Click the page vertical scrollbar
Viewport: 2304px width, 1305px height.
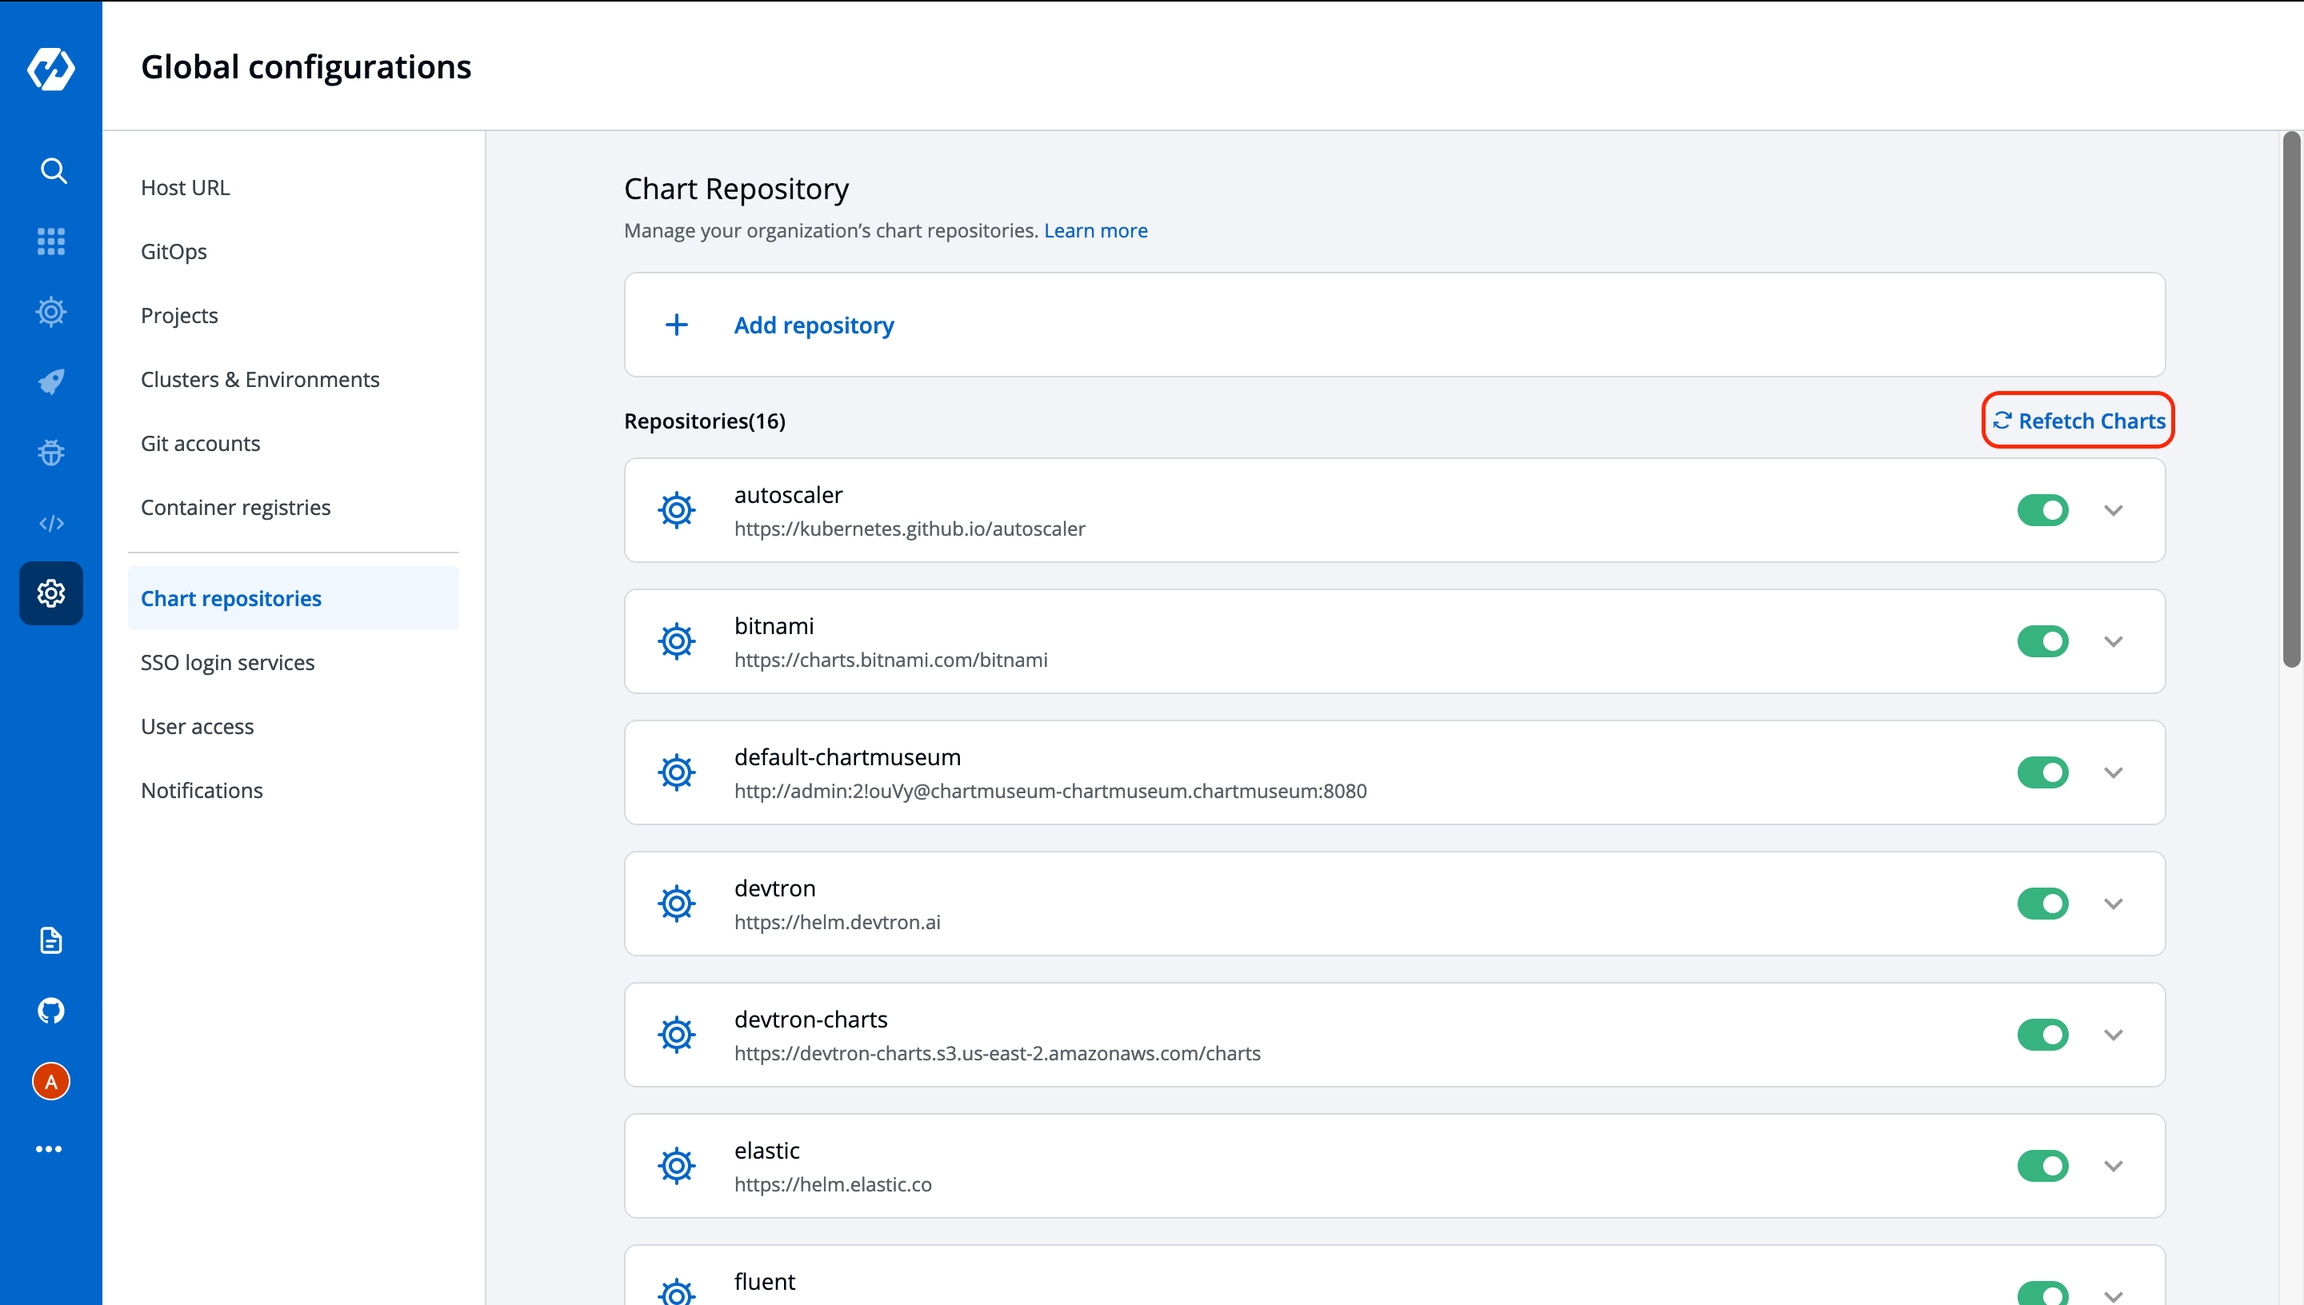click(2291, 400)
